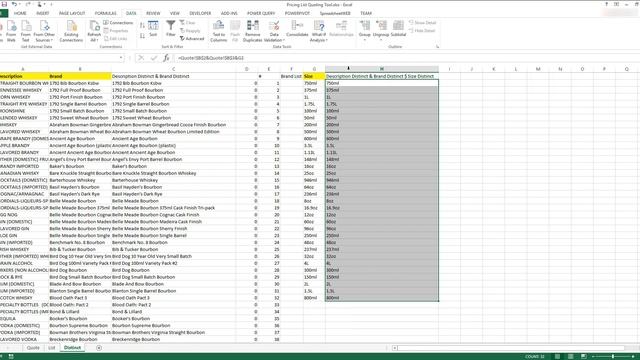Image resolution: width=640 pixels, height=360 pixels.
Task: Switch to Normal view in status bar
Action: 557,356
